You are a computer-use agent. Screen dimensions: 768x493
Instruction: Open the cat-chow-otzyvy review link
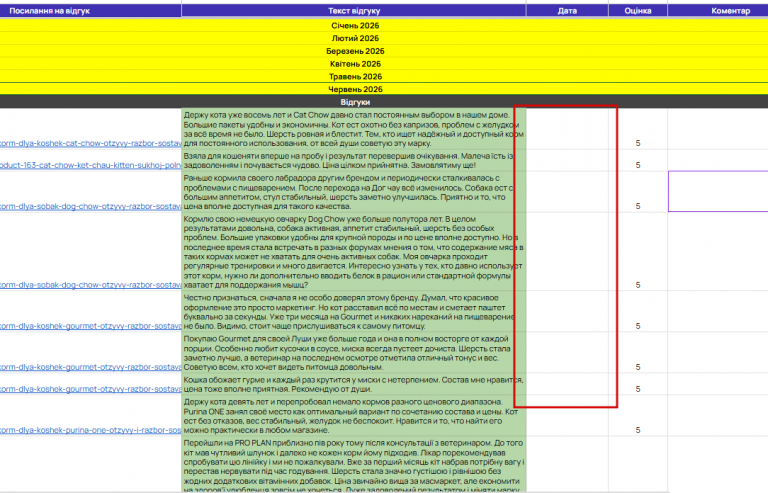(91, 143)
